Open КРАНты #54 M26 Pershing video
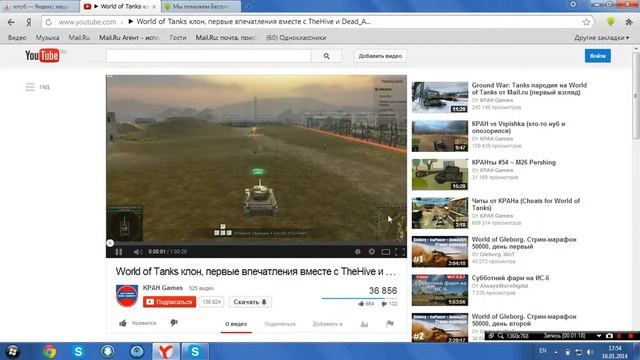The width and height of the screenshot is (640, 360). coord(513,162)
